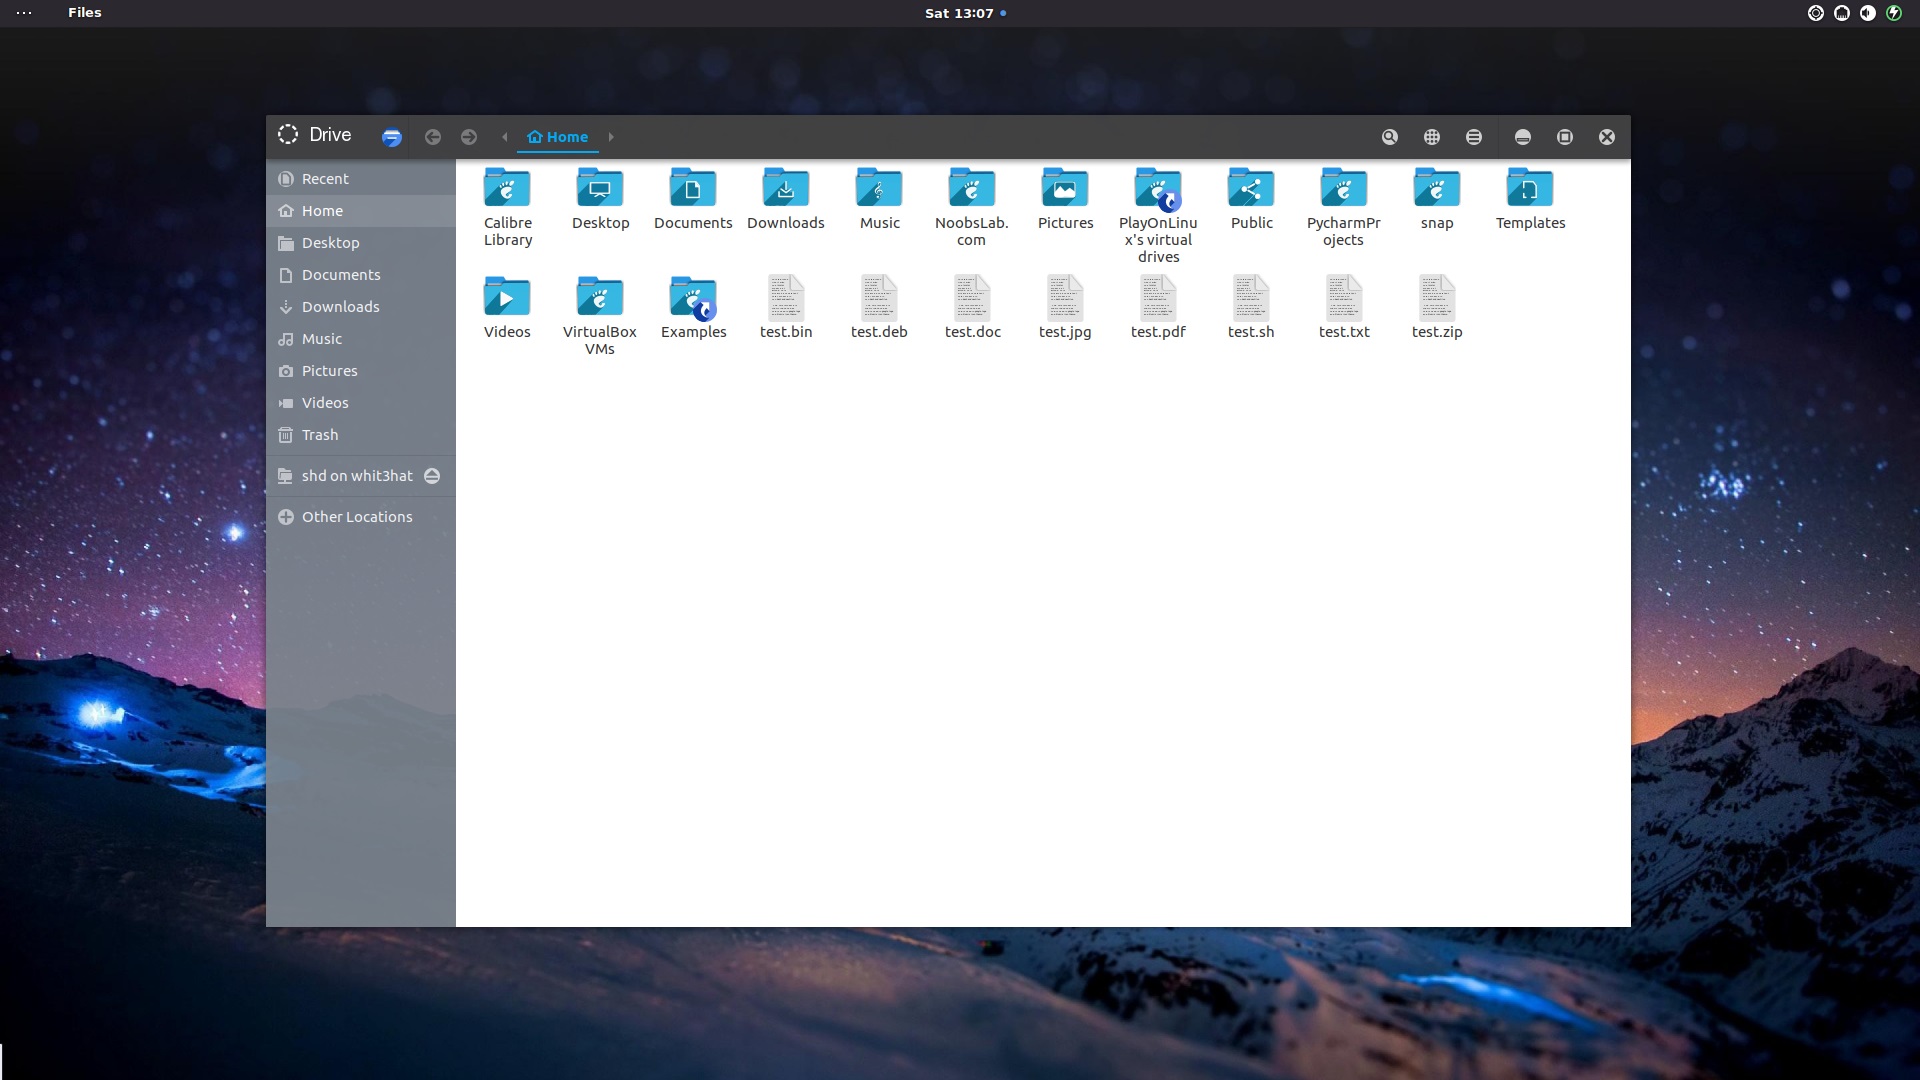The width and height of the screenshot is (1920, 1080).
Task: Click the right chevron after Home
Action: point(611,137)
